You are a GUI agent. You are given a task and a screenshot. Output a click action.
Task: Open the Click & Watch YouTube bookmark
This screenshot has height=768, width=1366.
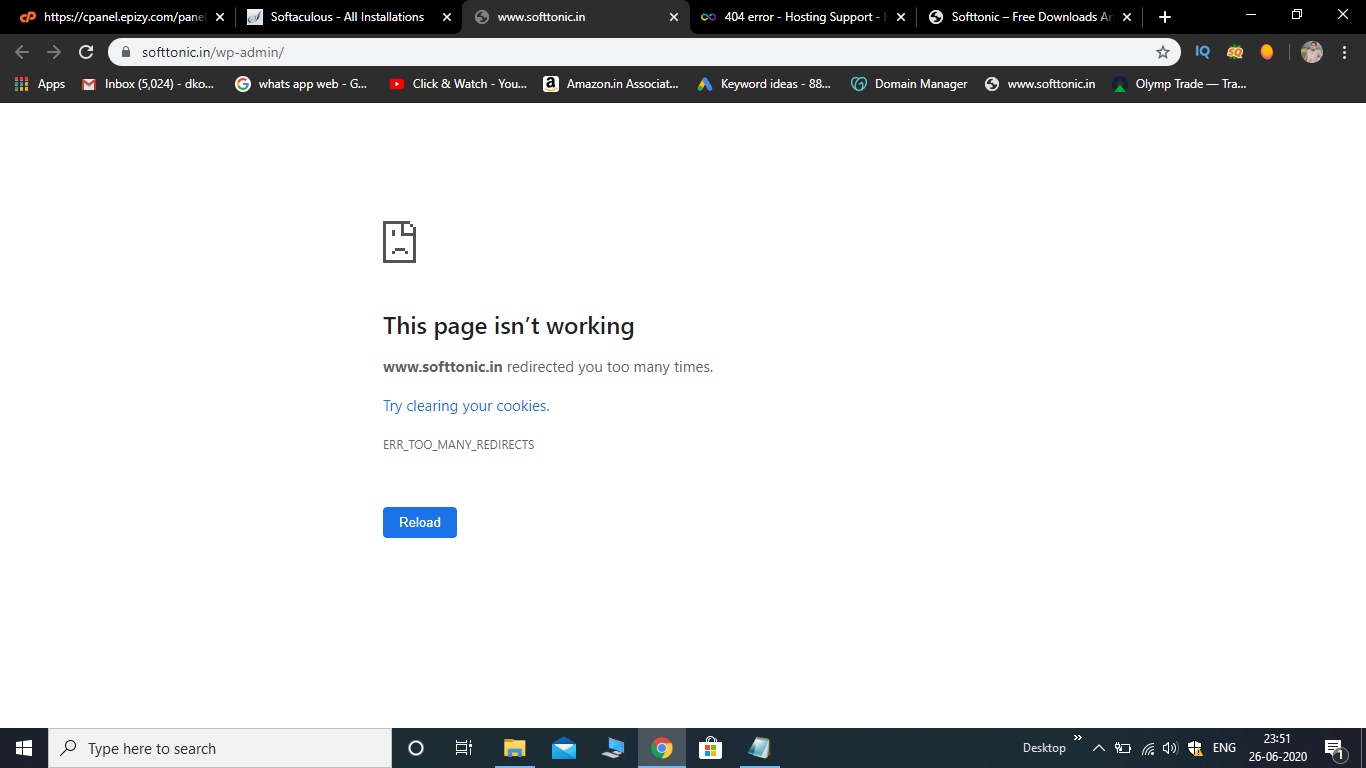[x=458, y=84]
